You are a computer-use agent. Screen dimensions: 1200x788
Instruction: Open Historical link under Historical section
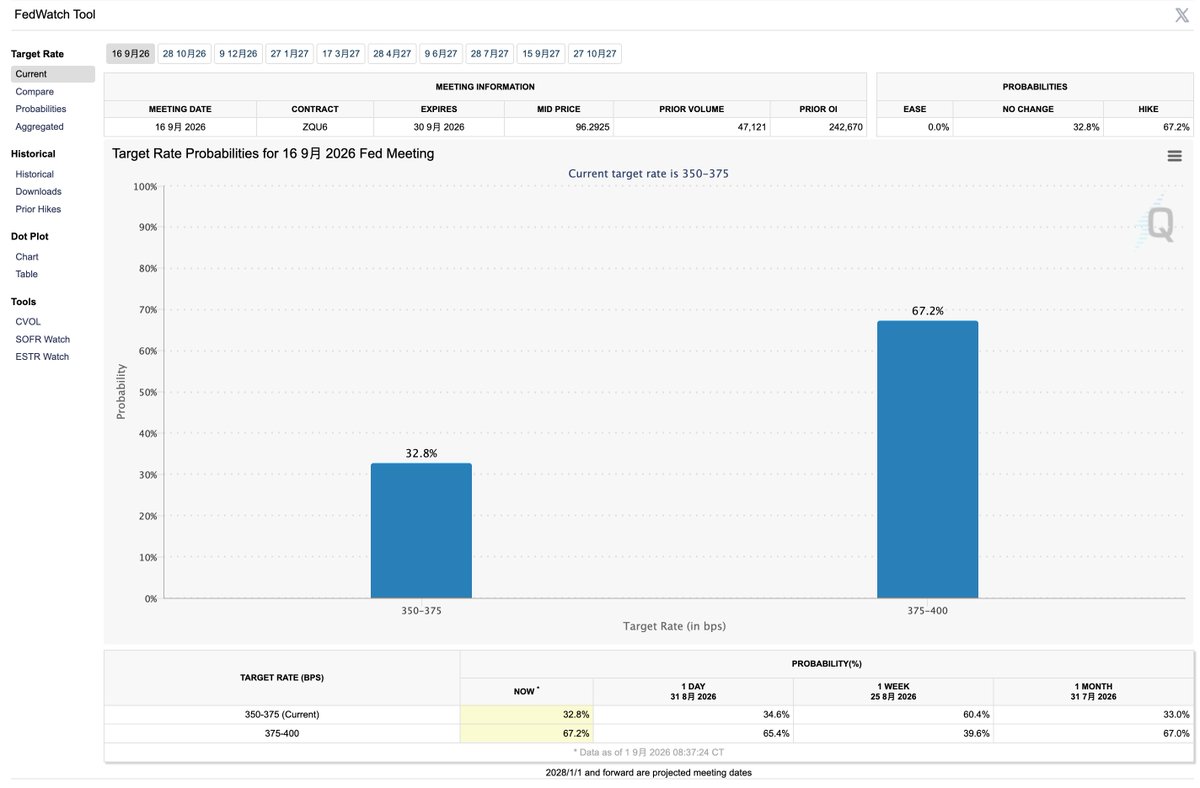pos(35,174)
